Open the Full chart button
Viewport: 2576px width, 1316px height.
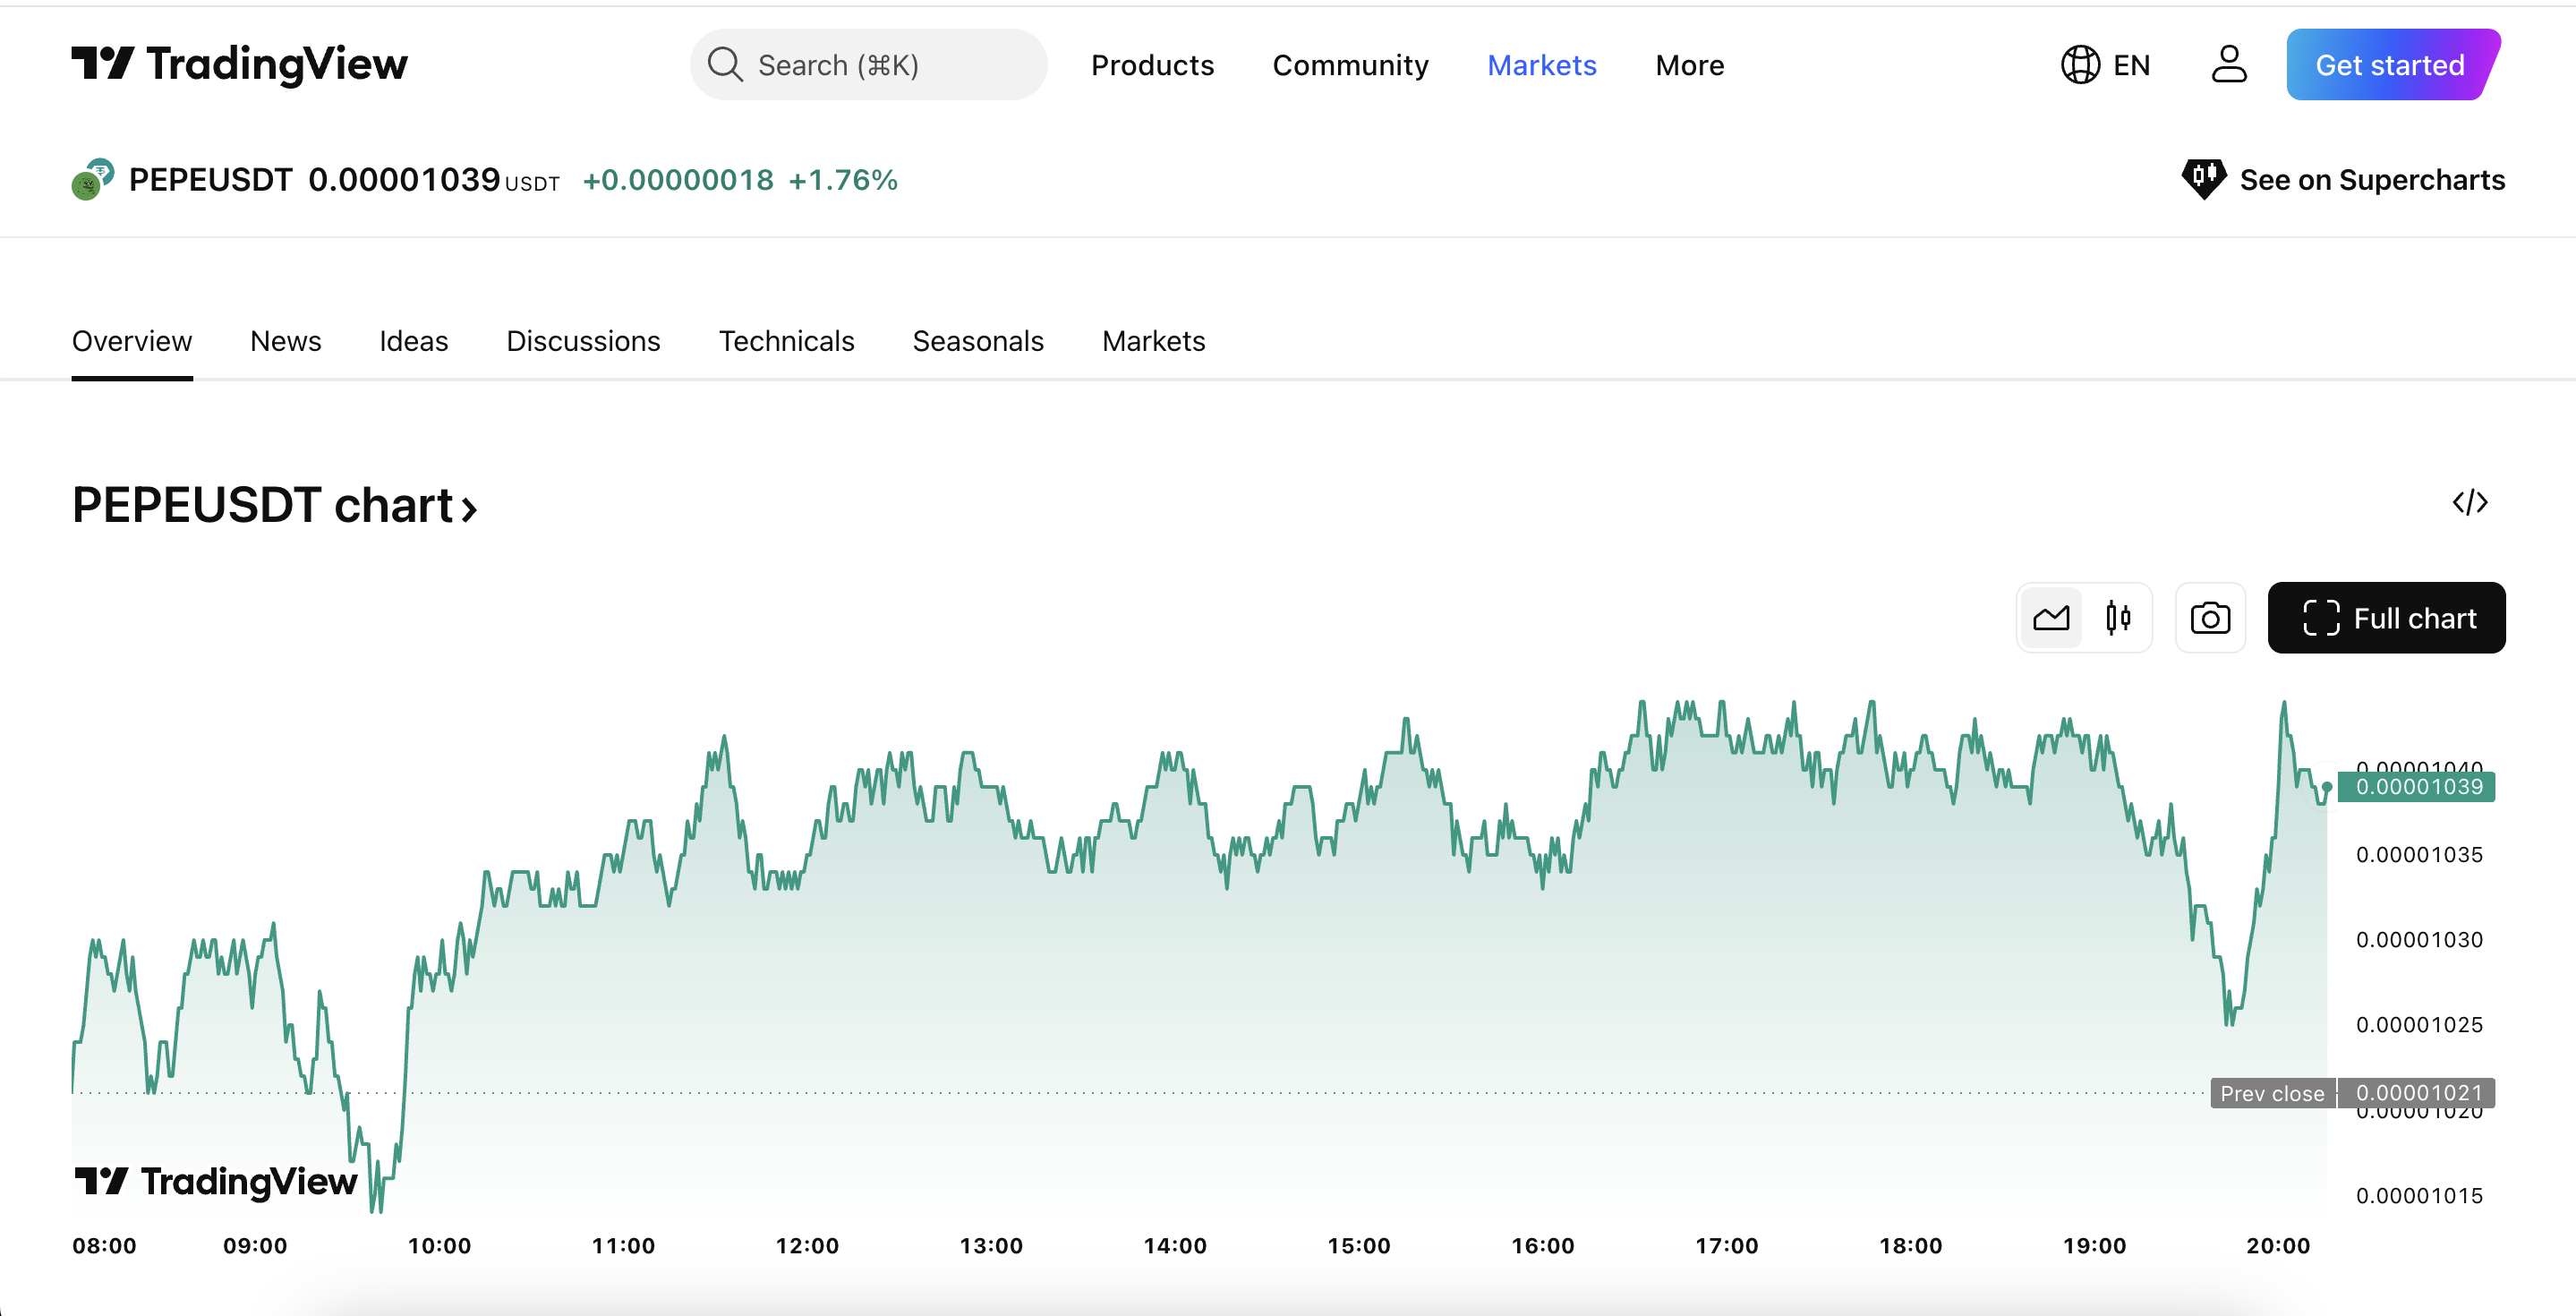2386,618
